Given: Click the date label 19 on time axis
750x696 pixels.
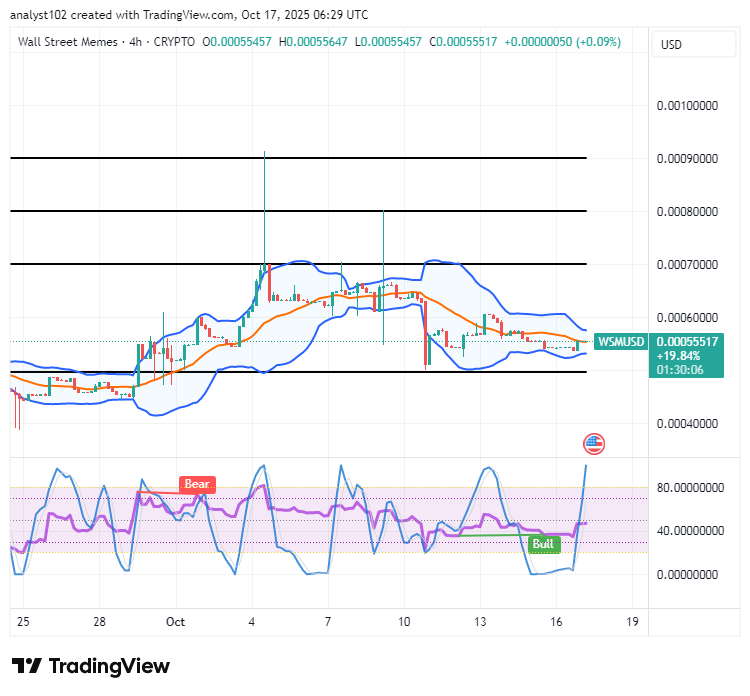Looking at the screenshot, I should coord(632,622).
